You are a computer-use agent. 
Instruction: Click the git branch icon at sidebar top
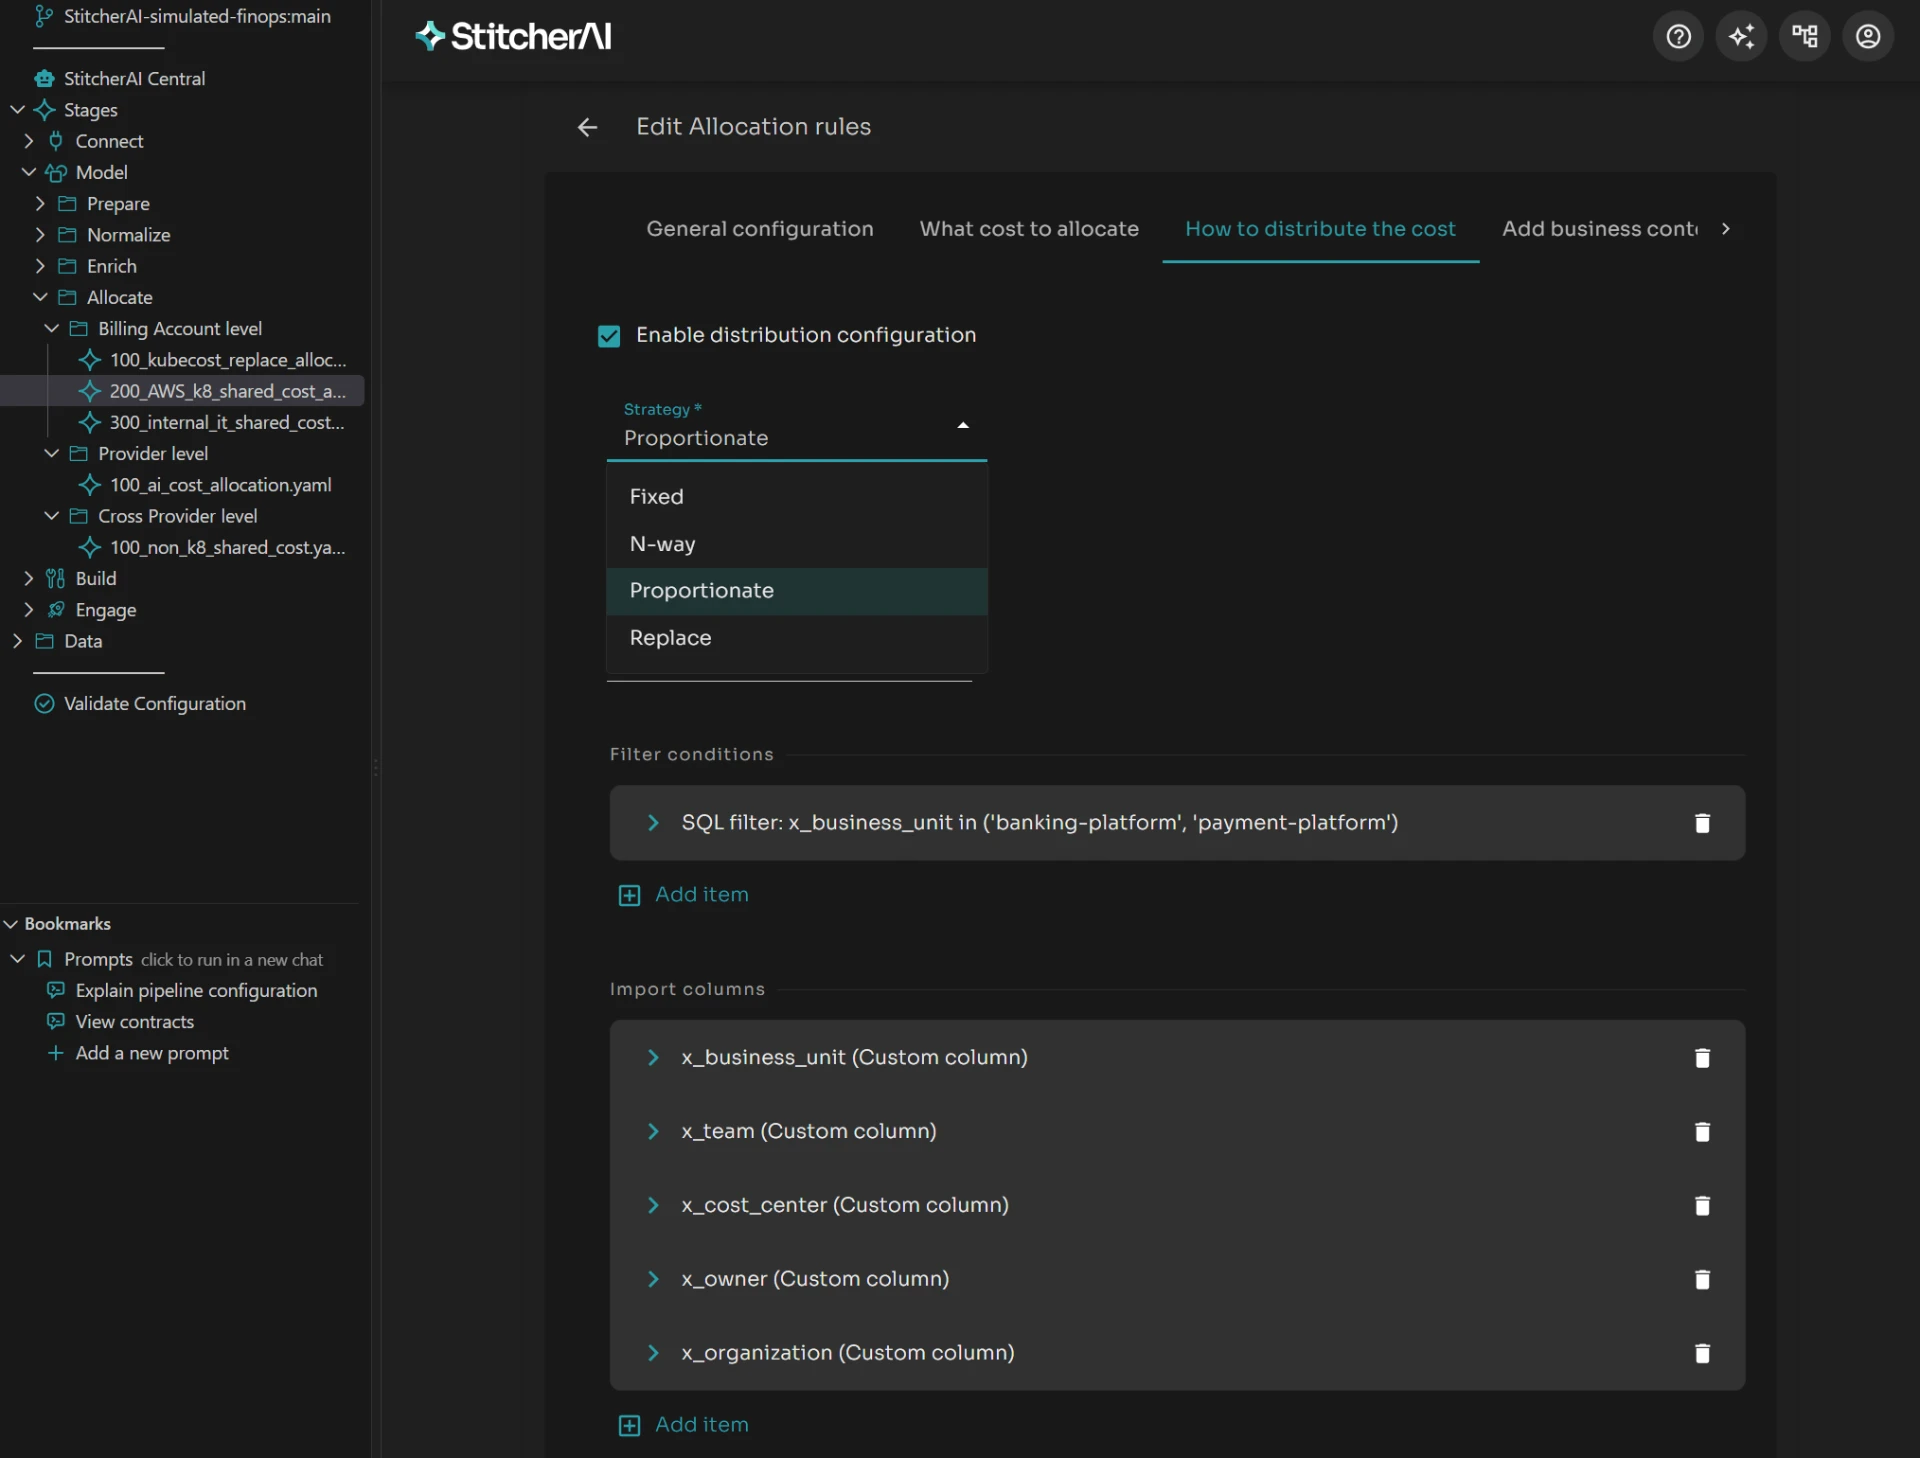[x=43, y=16]
